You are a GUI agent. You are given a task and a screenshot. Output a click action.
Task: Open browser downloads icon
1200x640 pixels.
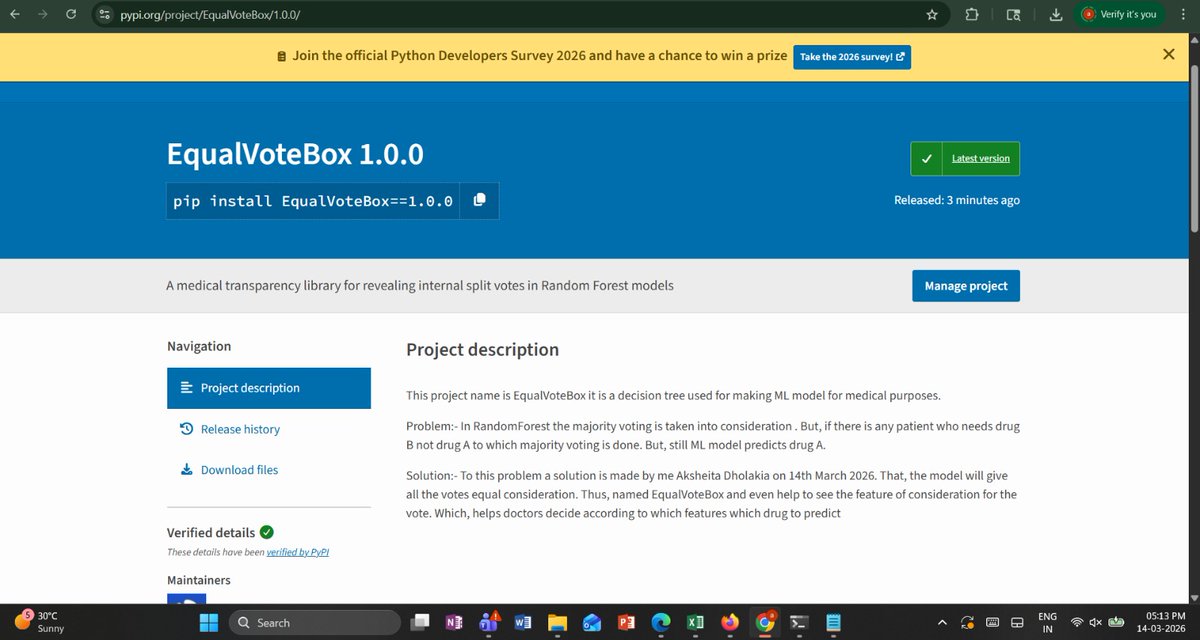pos(1056,15)
